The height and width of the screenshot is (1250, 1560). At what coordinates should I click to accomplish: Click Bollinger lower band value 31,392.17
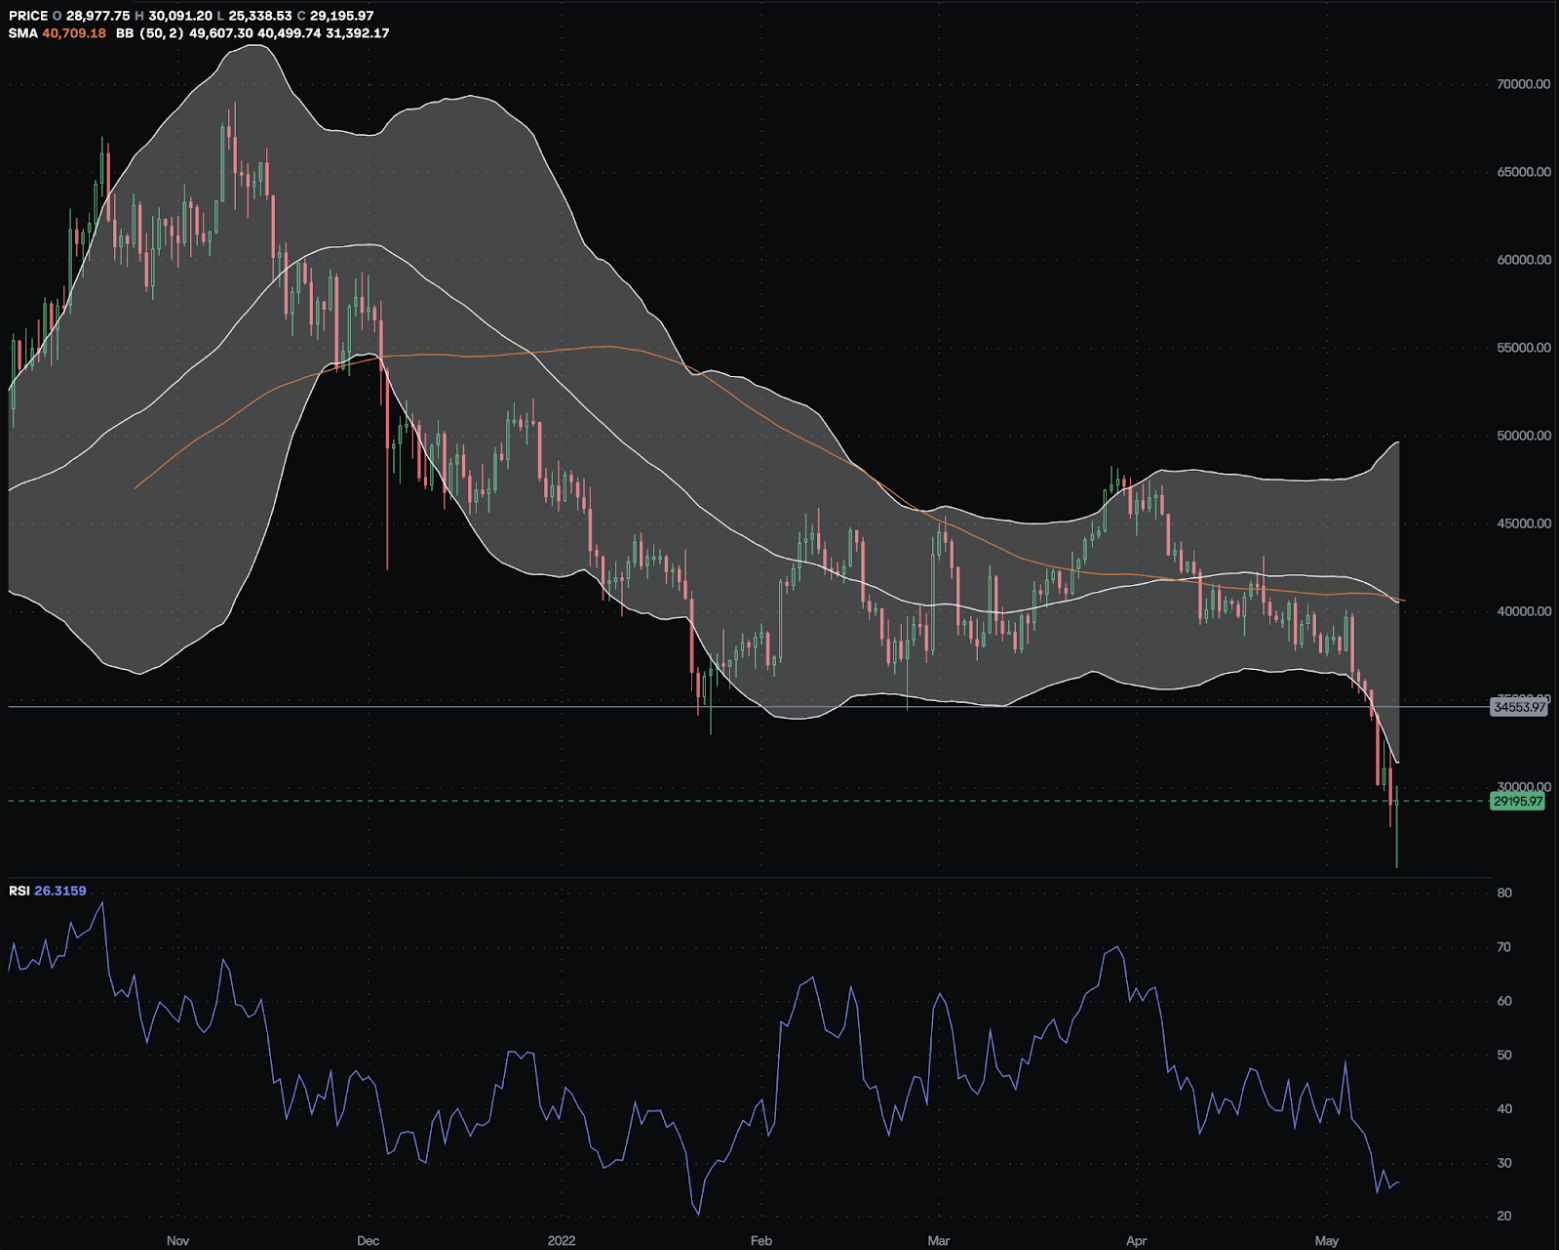click(357, 33)
